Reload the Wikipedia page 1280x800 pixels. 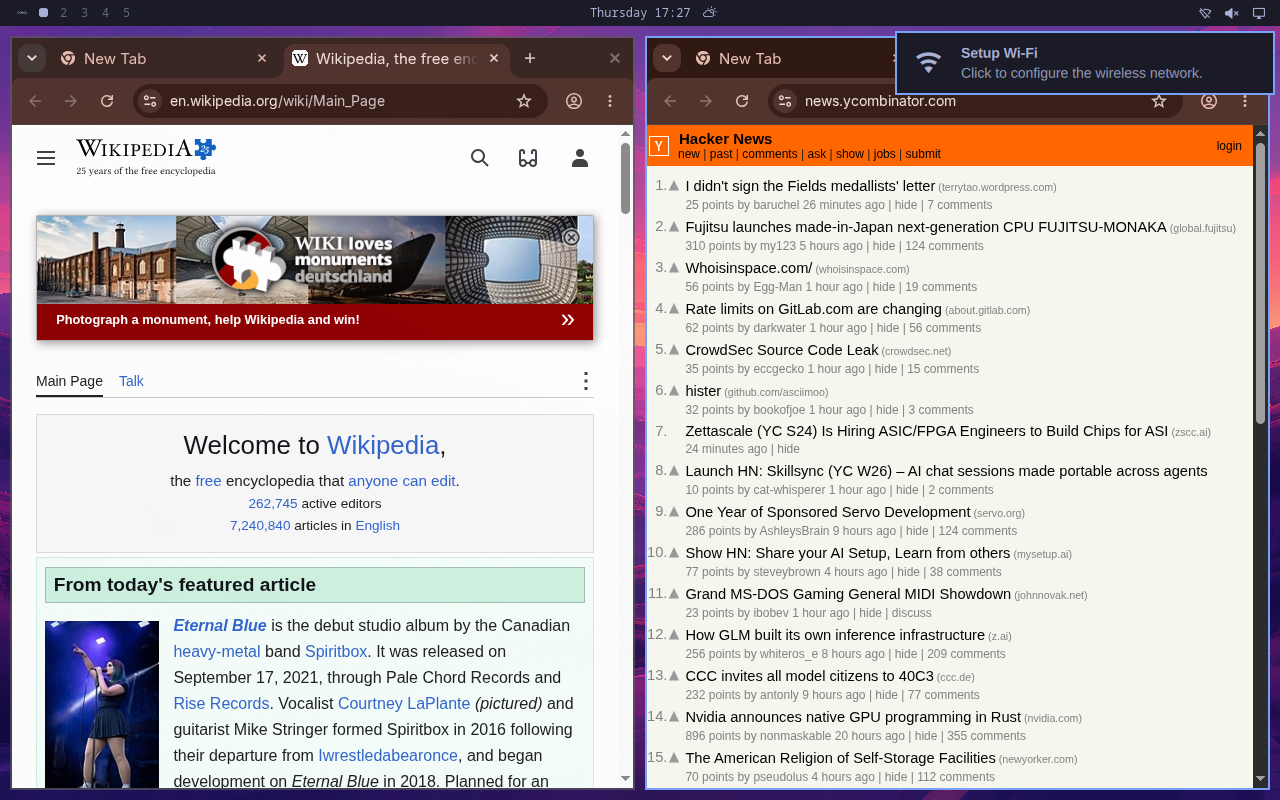[x=107, y=101]
